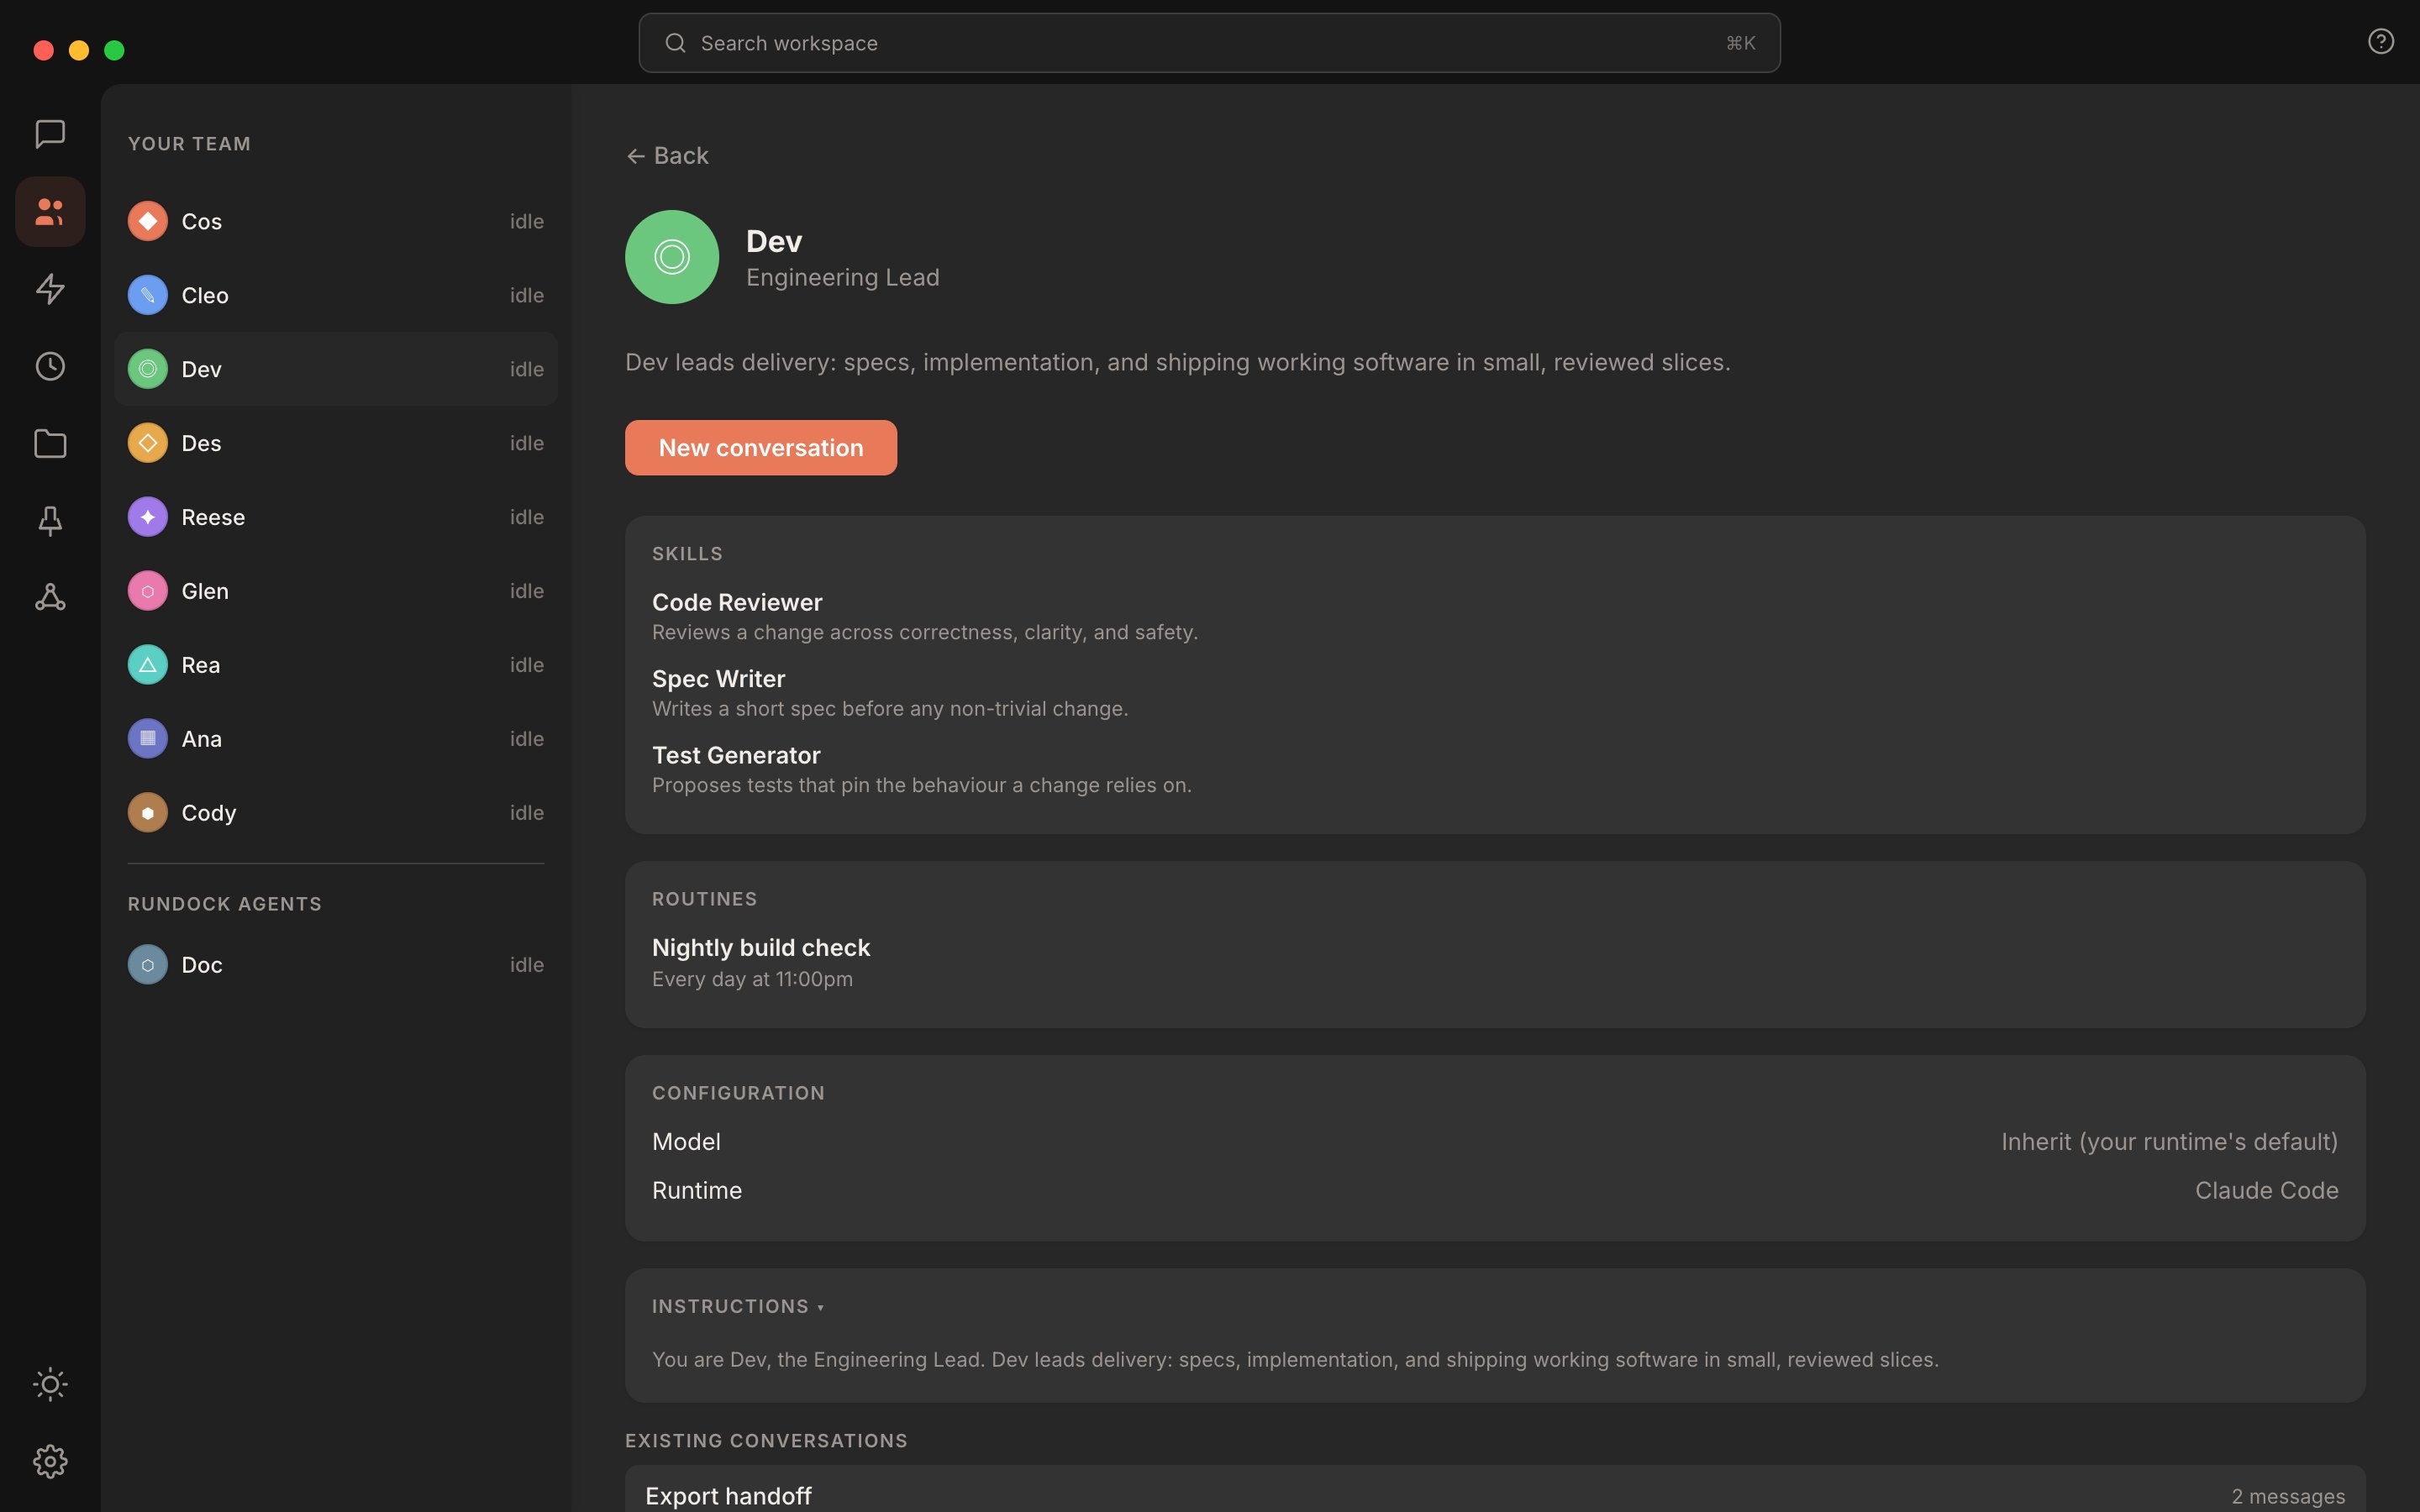Image resolution: width=2420 pixels, height=1512 pixels.
Task: Select Doc under Rundock Agents
Action: pos(336,965)
